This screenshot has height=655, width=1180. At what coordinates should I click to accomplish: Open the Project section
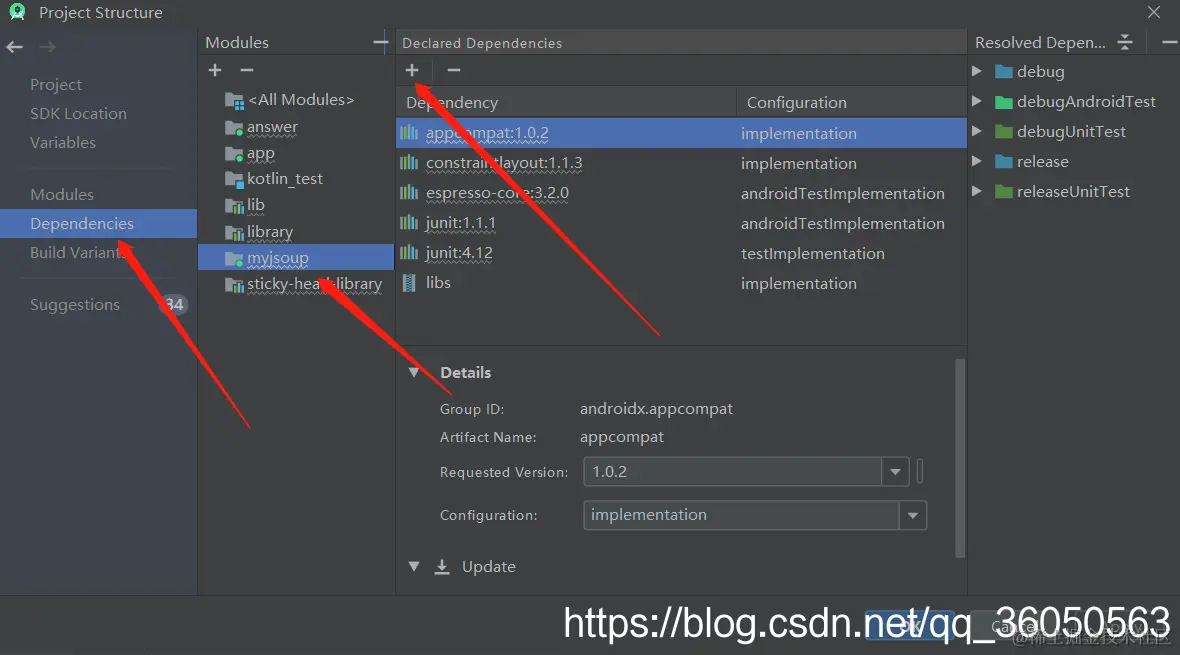(x=56, y=84)
